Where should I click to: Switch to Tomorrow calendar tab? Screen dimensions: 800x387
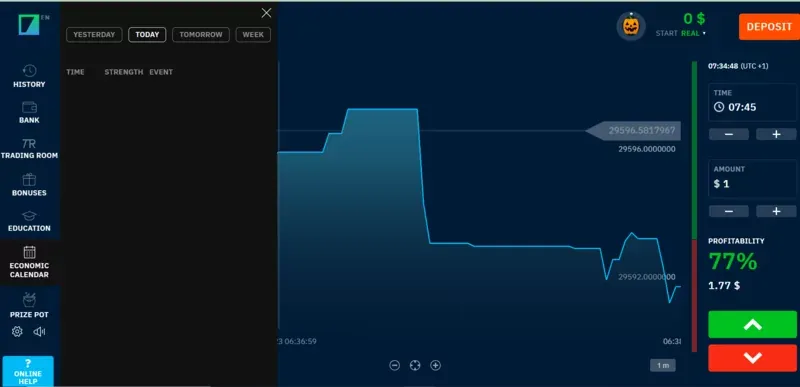pos(201,35)
